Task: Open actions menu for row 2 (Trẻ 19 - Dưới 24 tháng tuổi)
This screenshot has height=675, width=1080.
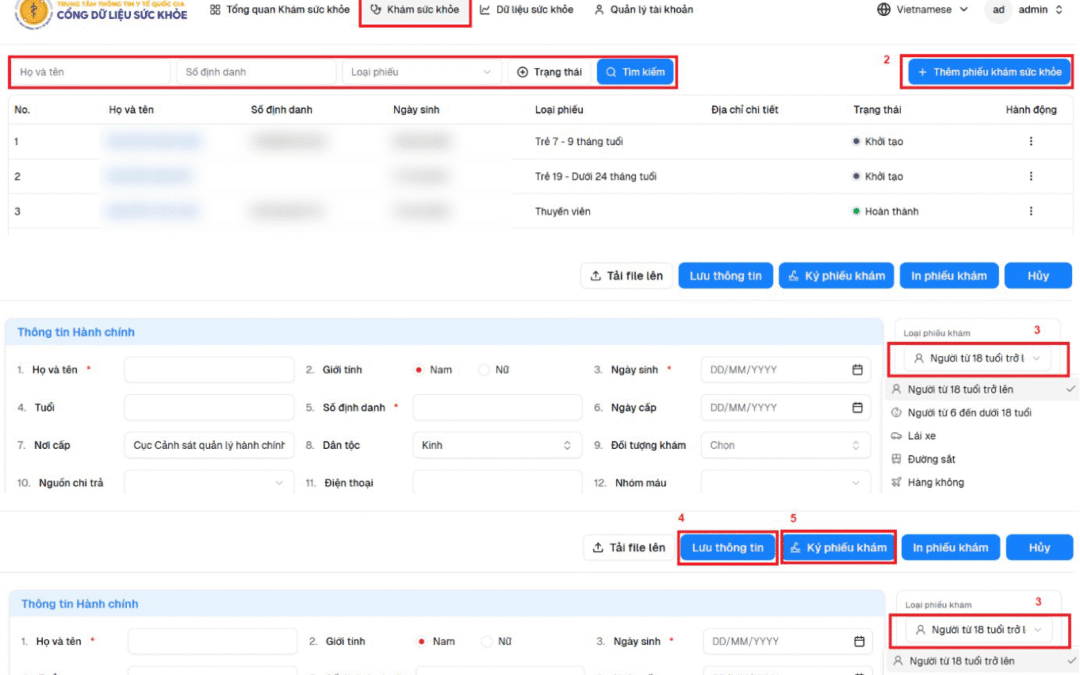Action: point(1030,176)
